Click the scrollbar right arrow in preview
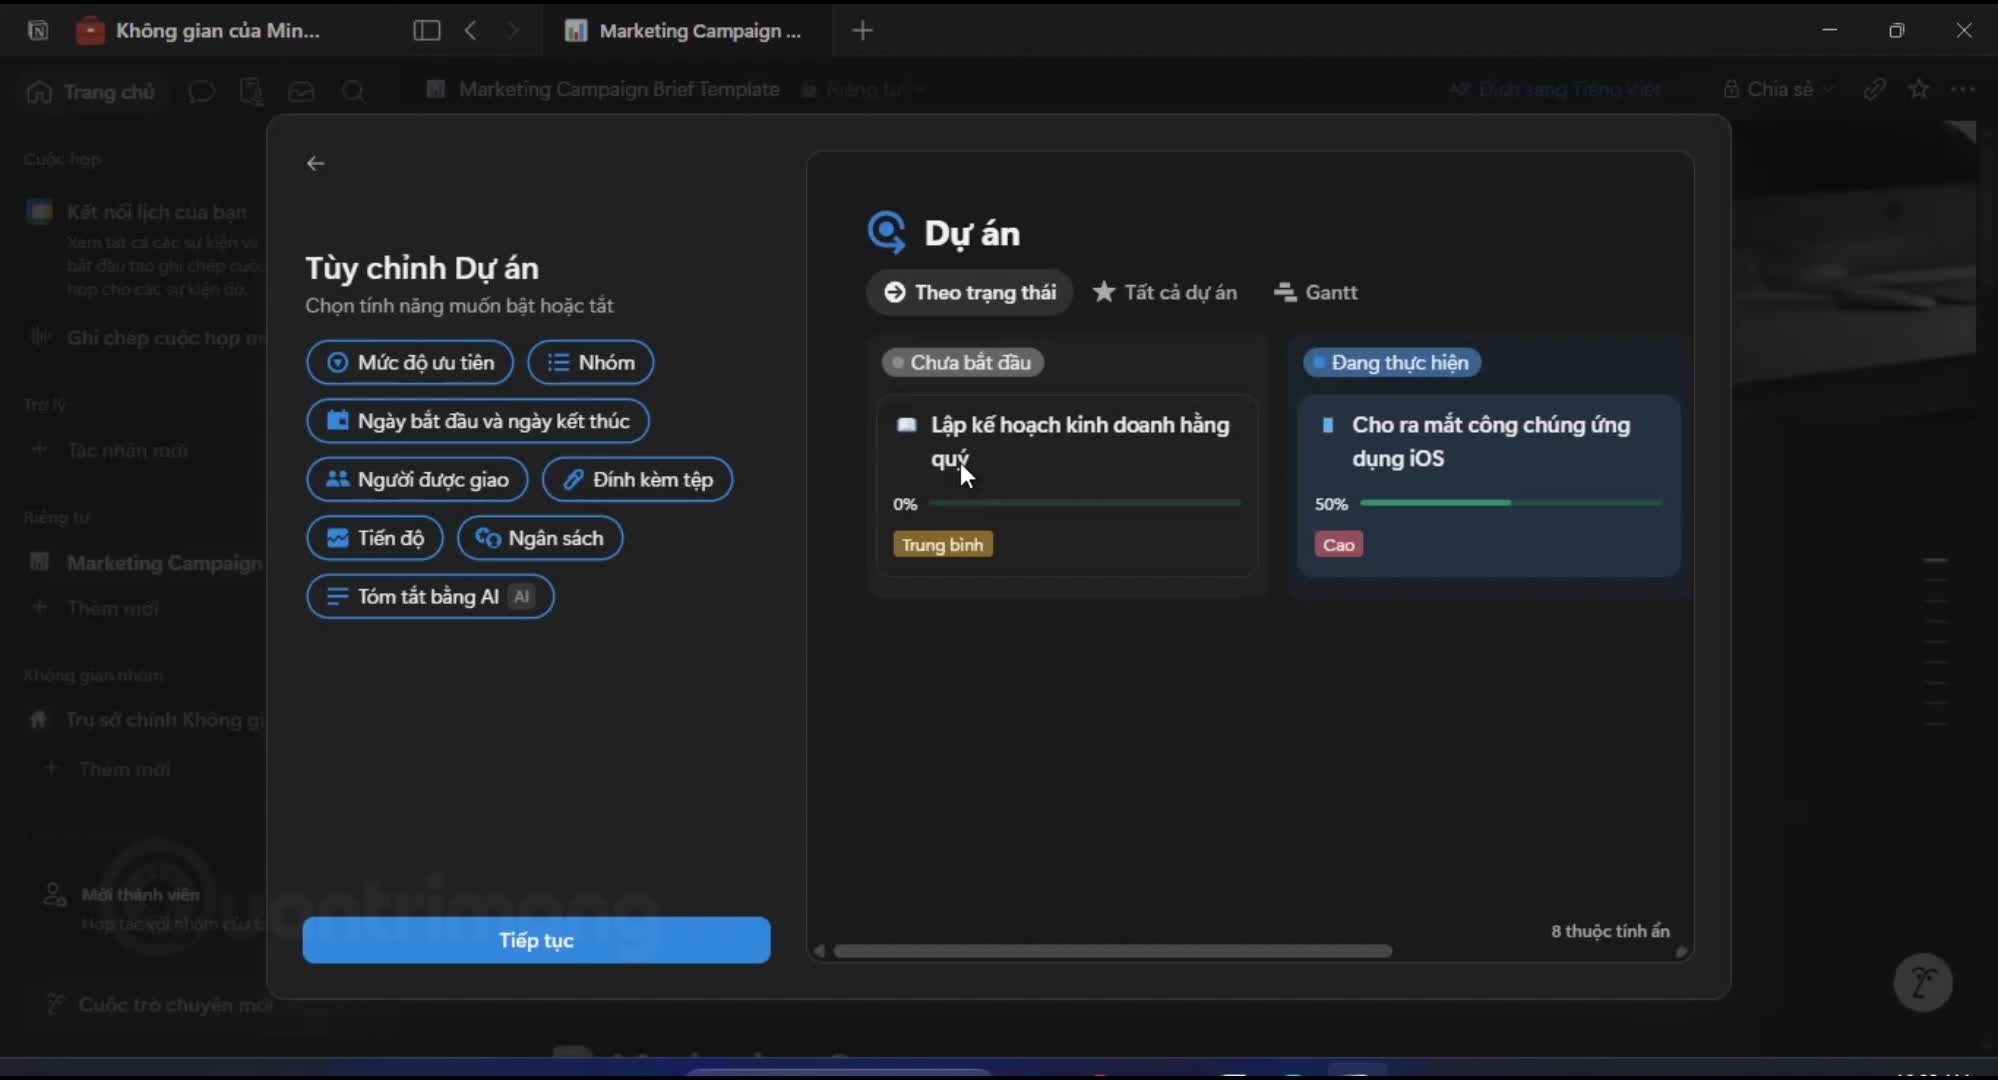1998x1080 pixels. pyautogui.click(x=1681, y=951)
